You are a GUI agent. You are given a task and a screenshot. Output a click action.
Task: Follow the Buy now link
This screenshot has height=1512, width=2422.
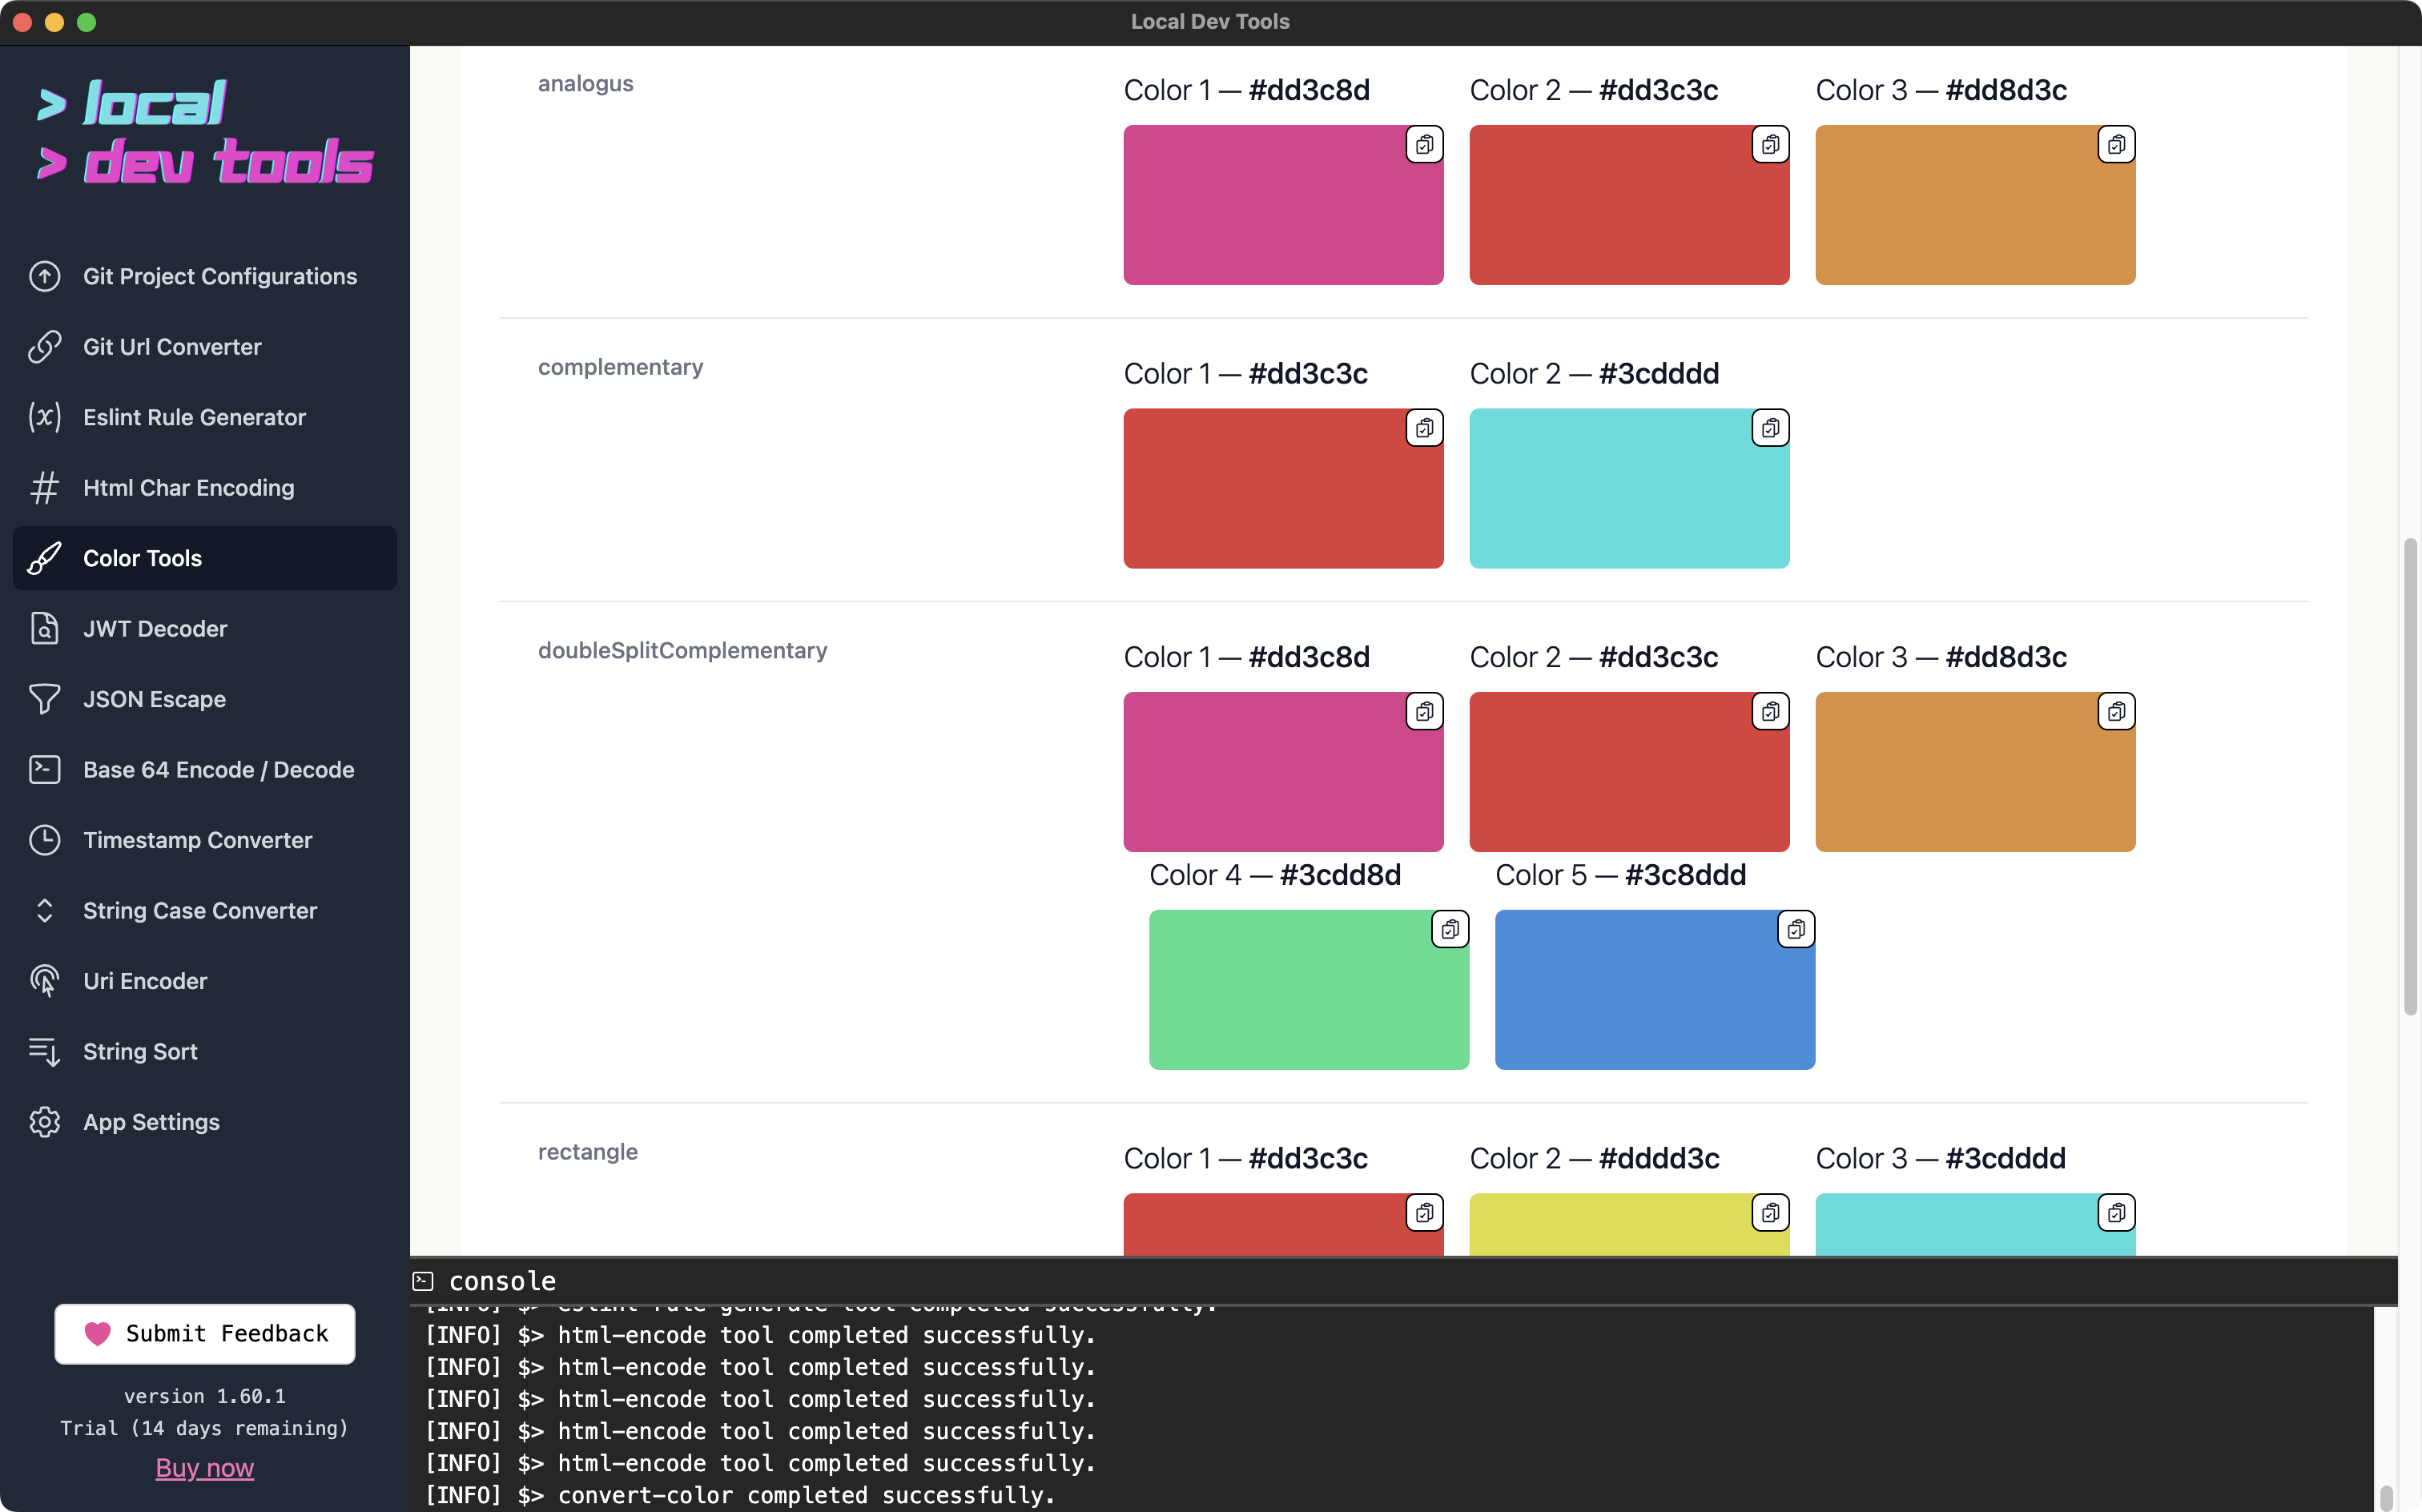pyautogui.click(x=205, y=1467)
